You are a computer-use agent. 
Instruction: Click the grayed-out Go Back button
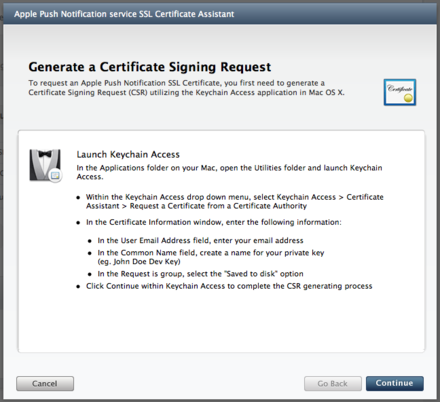[x=333, y=383]
